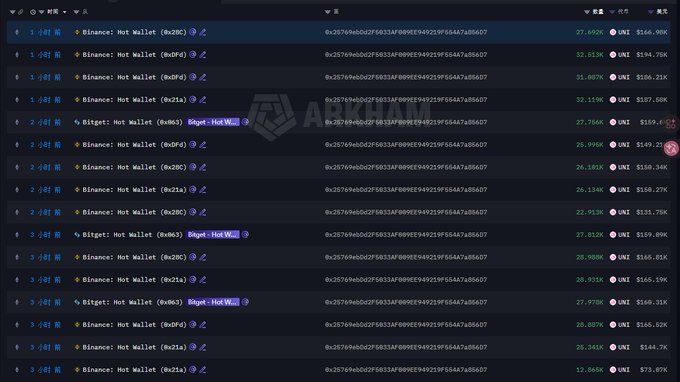Click the UNI token icon in the $166.98K row
This screenshot has width=680, height=382.
pos(613,32)
